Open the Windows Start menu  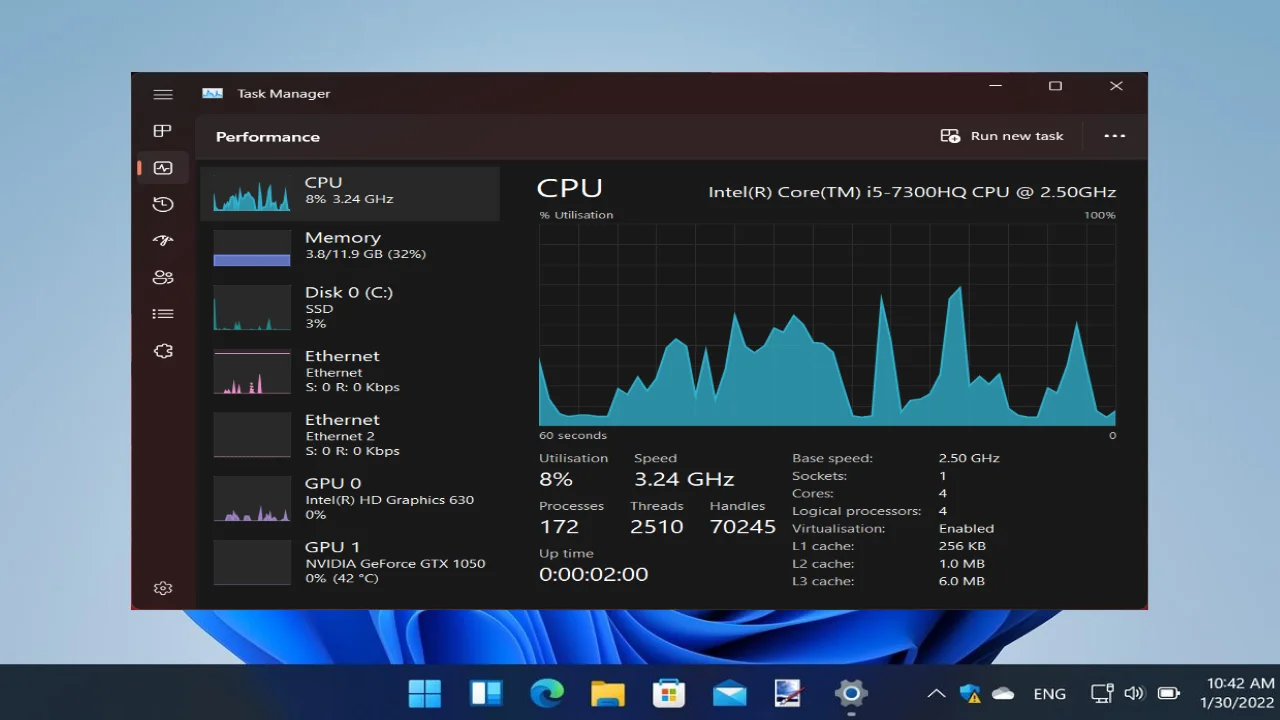[425, 693]
